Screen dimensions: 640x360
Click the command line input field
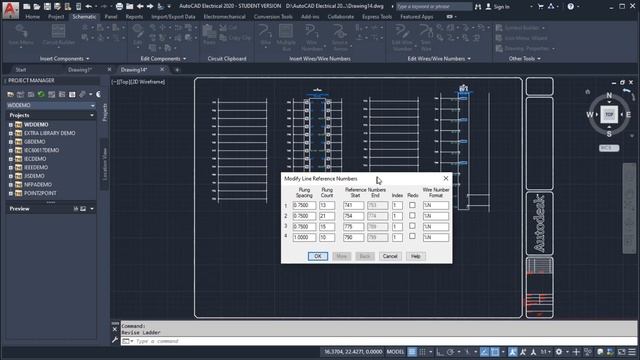coord(380,341)
